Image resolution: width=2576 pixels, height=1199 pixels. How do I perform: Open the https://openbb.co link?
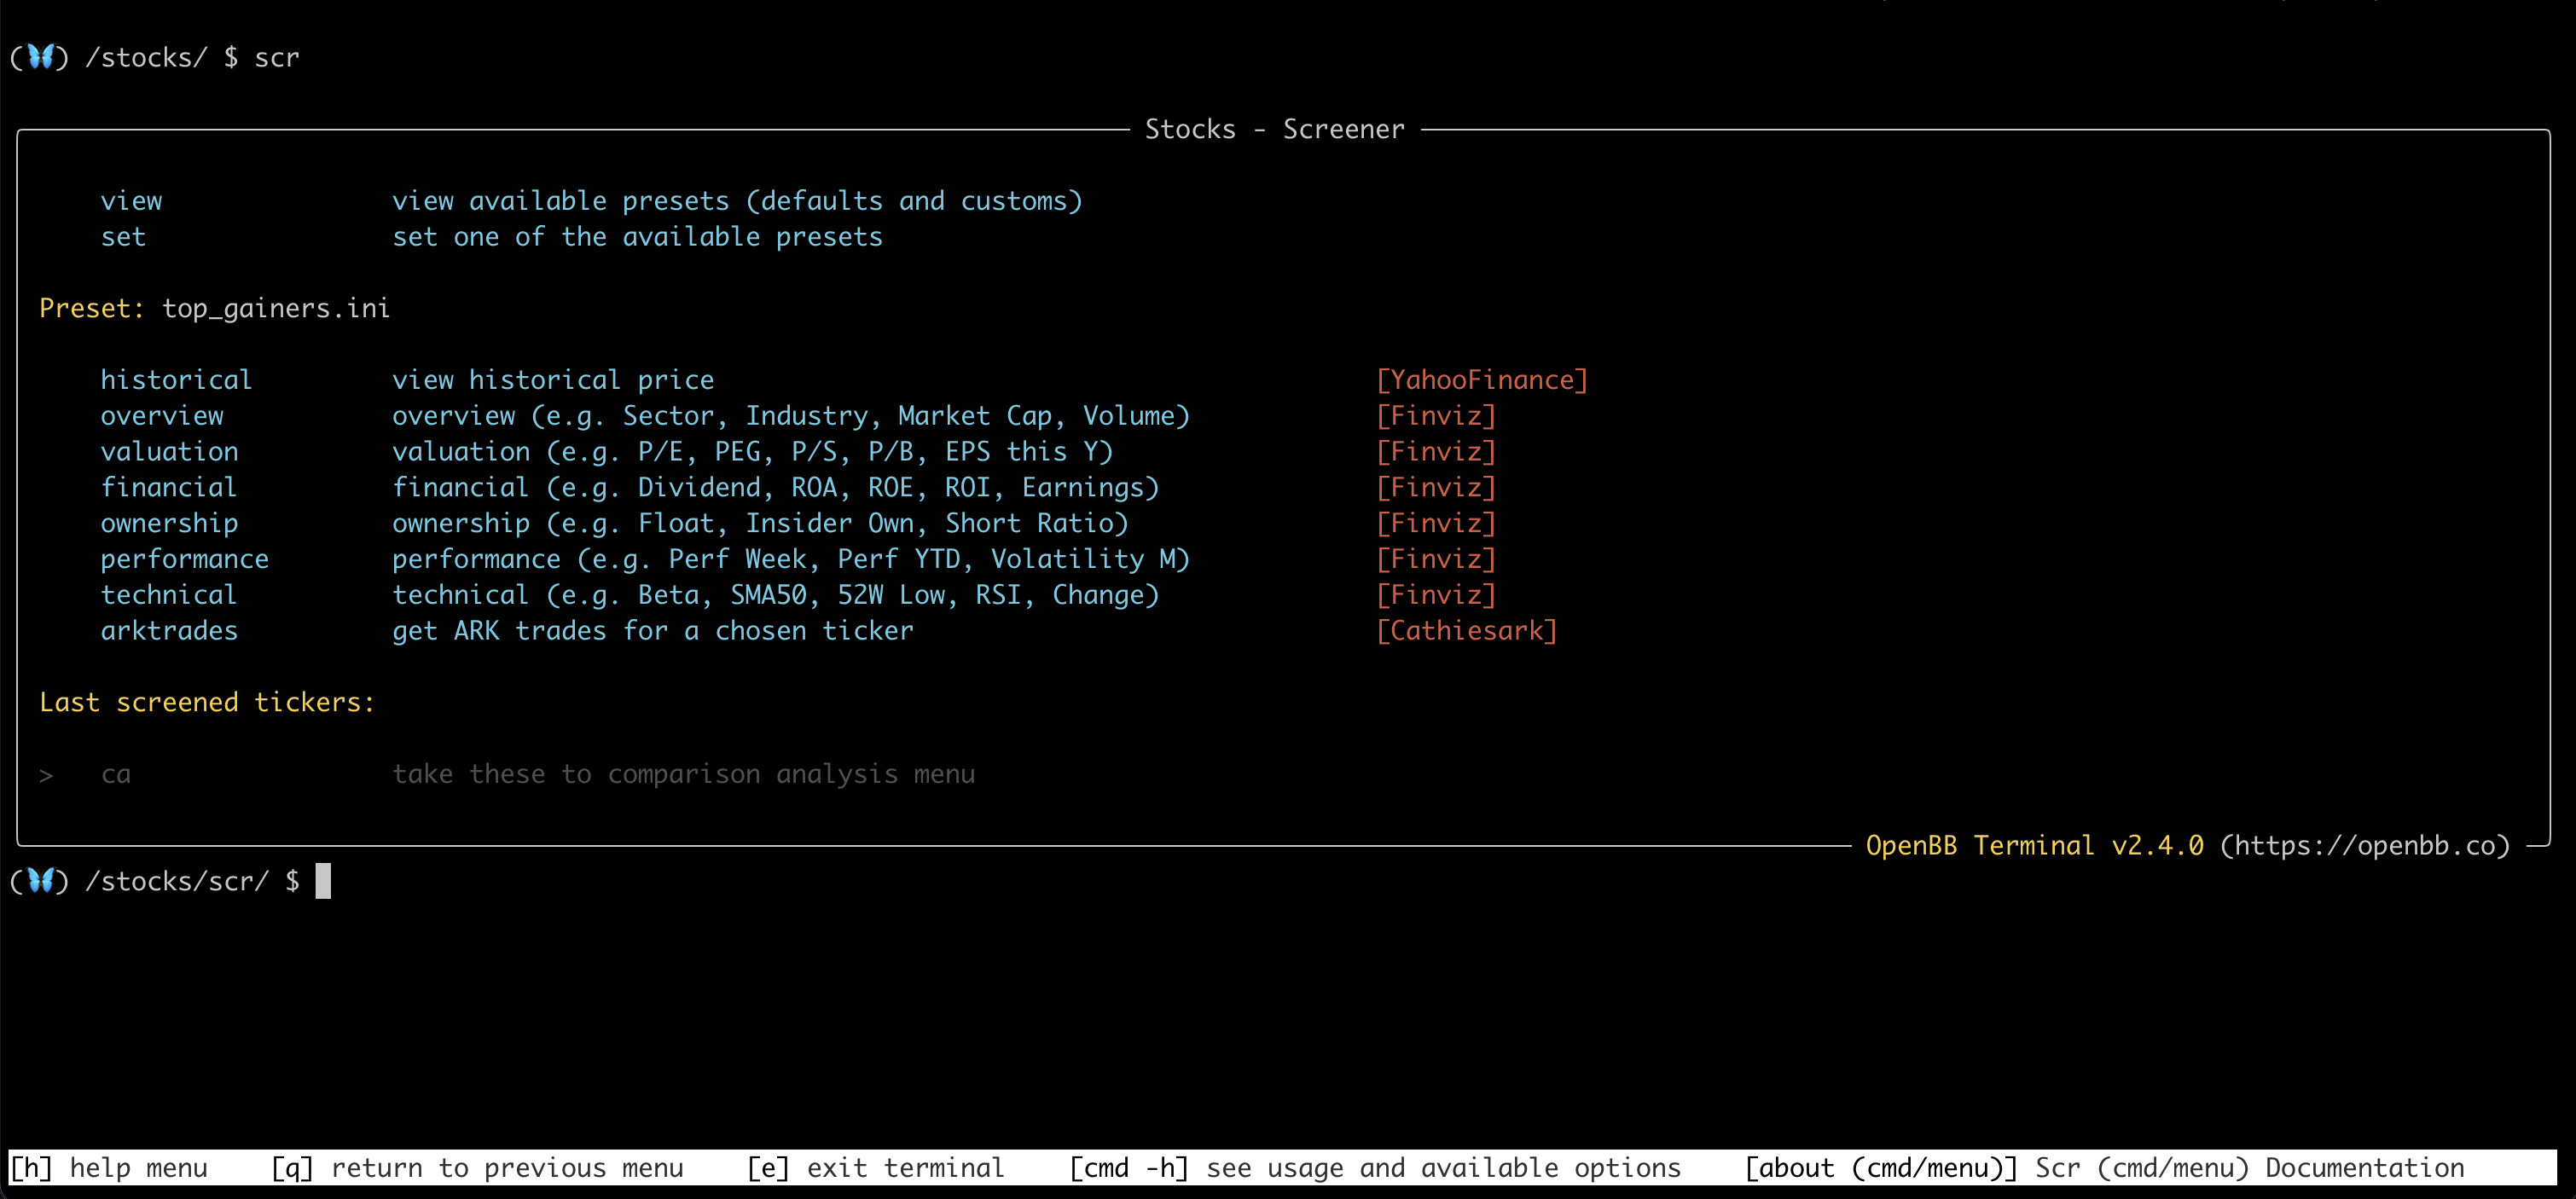[2365, 846]
